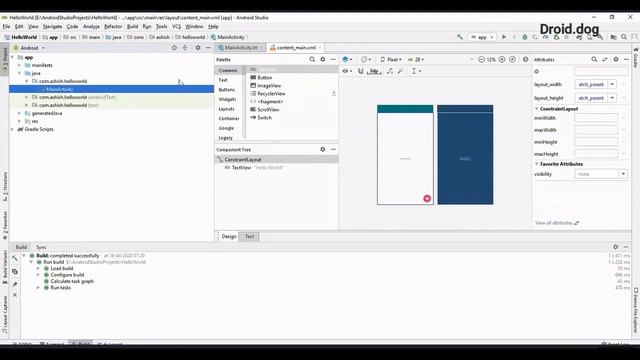Run the app with the green play button

click(x=504, y=37)
